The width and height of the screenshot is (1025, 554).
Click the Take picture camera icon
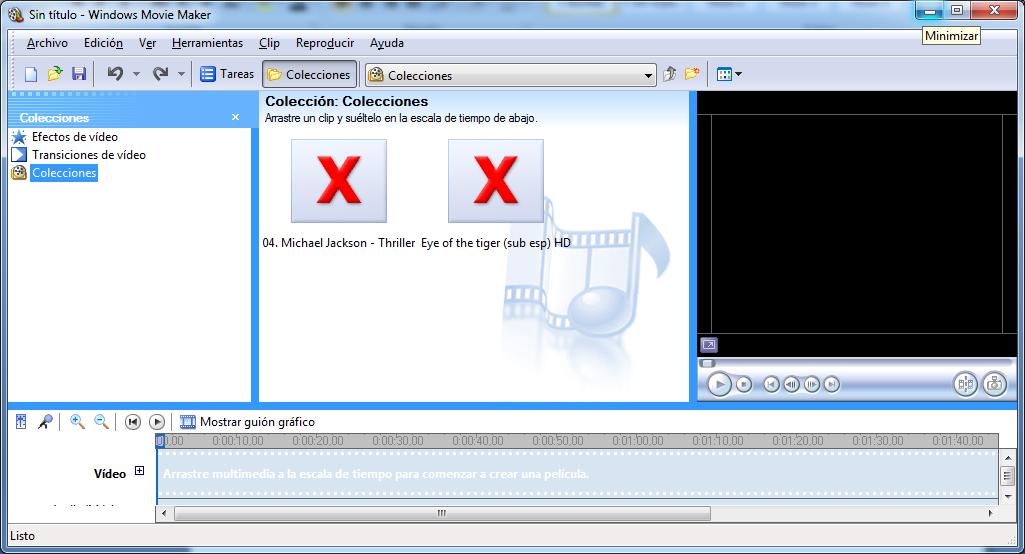click(993, 383)
